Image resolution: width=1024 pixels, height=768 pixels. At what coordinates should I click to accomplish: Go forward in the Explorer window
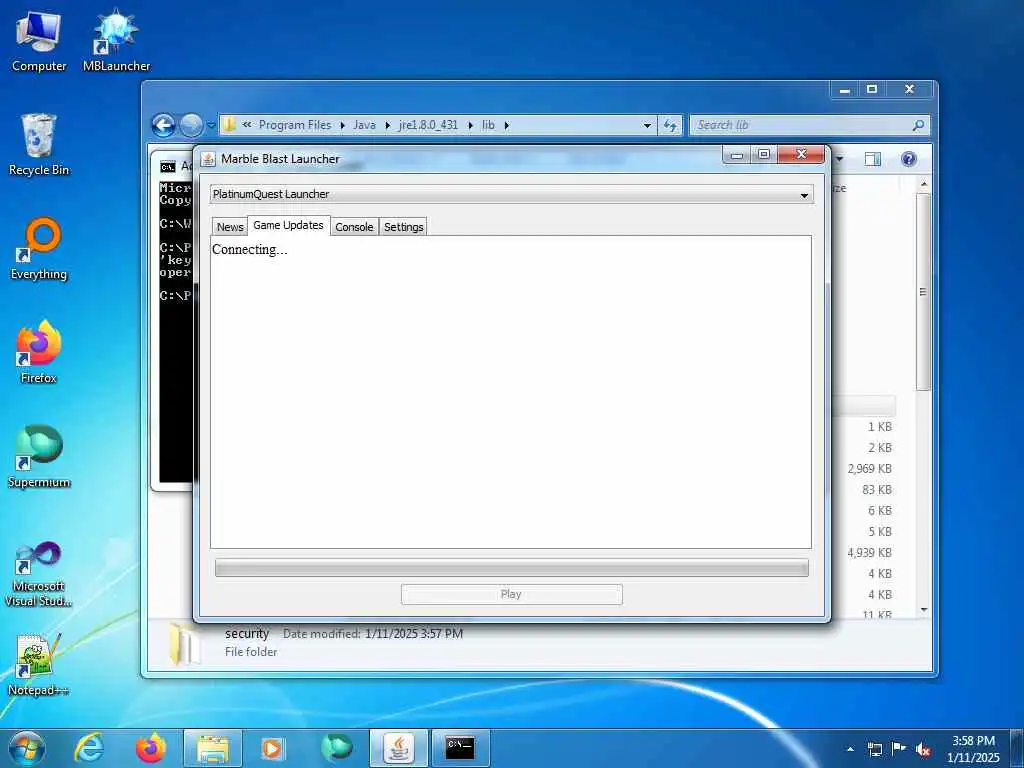(x=191, y=125)
